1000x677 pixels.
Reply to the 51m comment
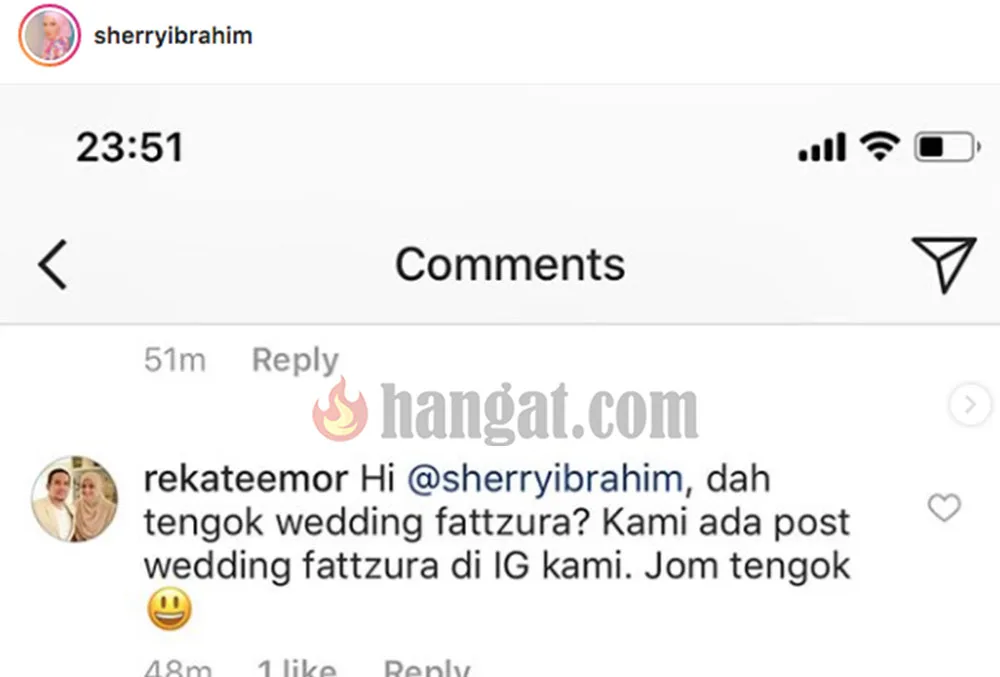(295, 360)
